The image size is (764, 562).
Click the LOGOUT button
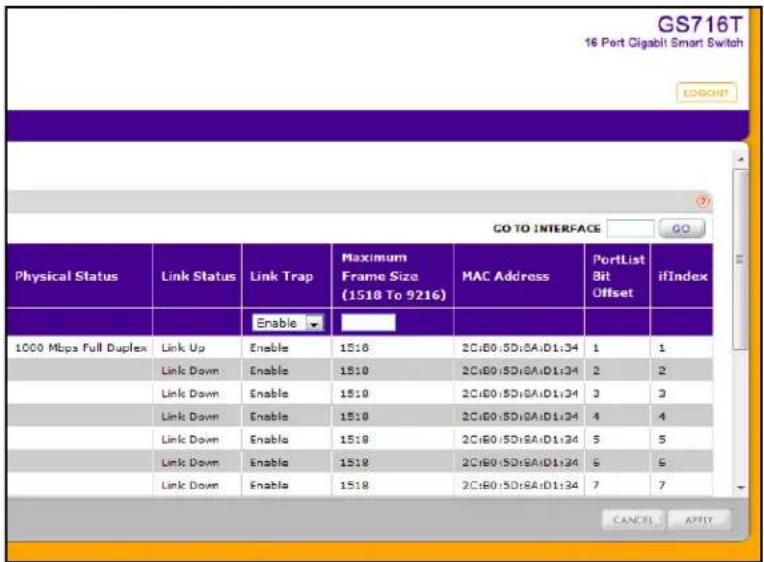[706, 93]
